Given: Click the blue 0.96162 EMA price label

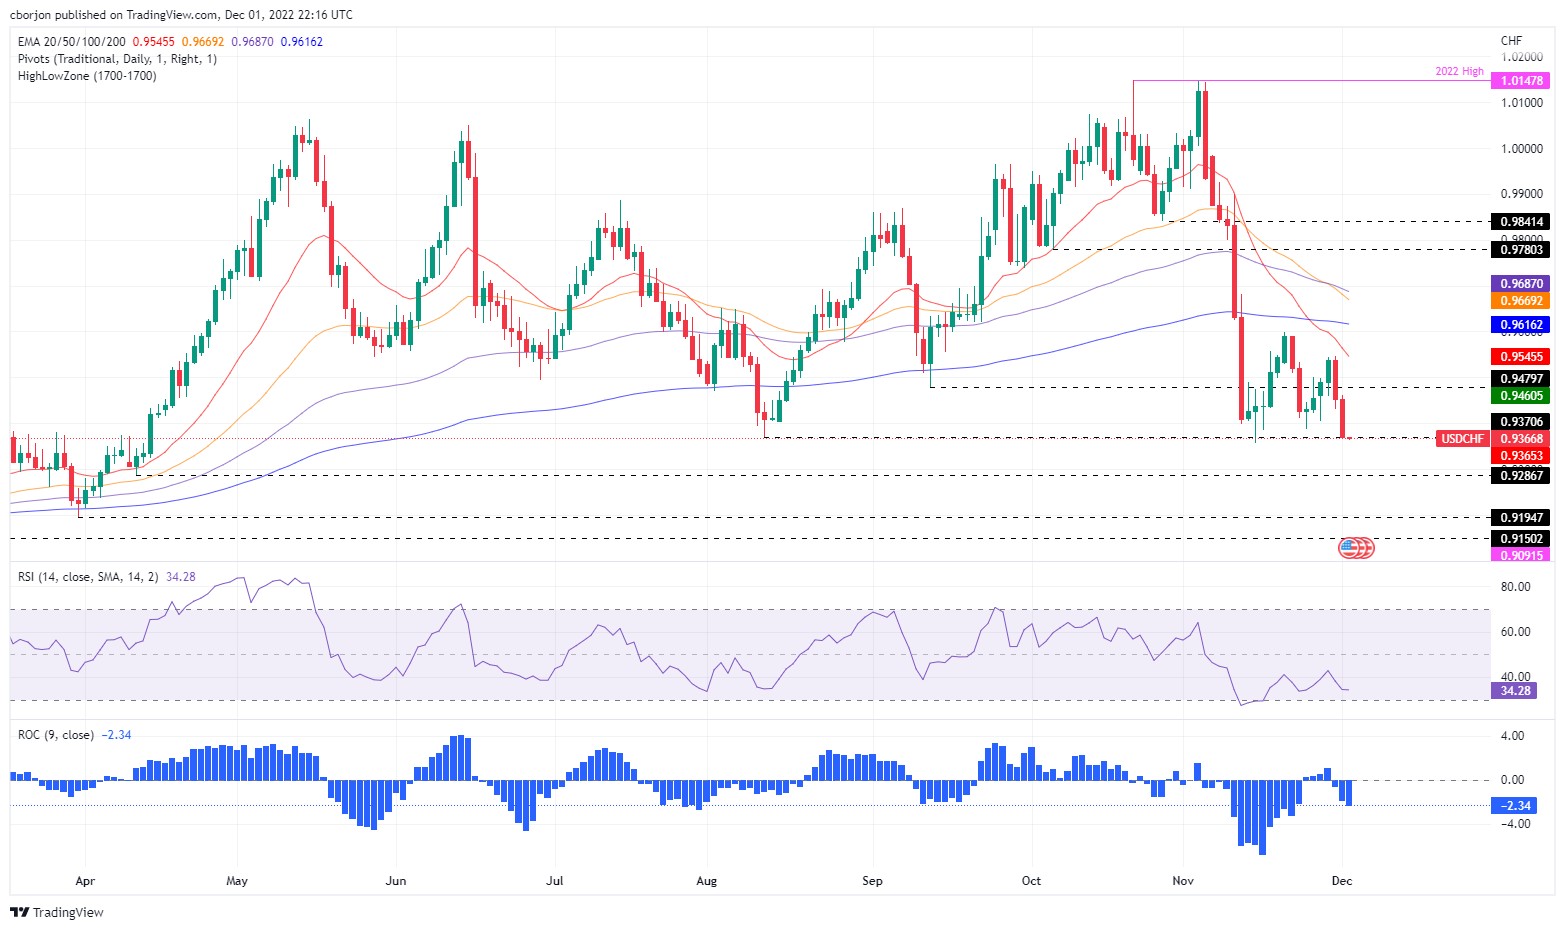Looking at the screenshot, I should [1521, 325].
